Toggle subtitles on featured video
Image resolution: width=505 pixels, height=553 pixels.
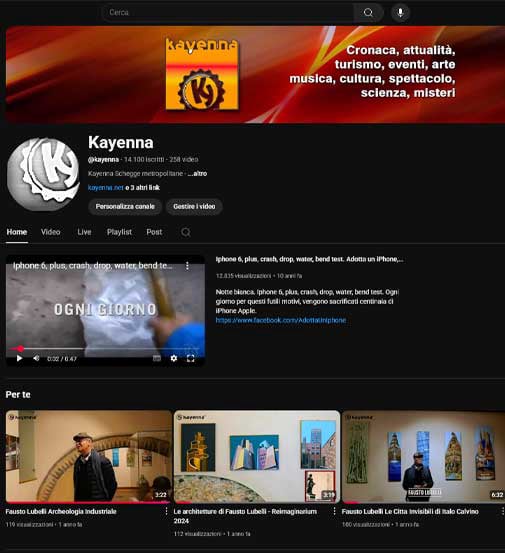157,358
